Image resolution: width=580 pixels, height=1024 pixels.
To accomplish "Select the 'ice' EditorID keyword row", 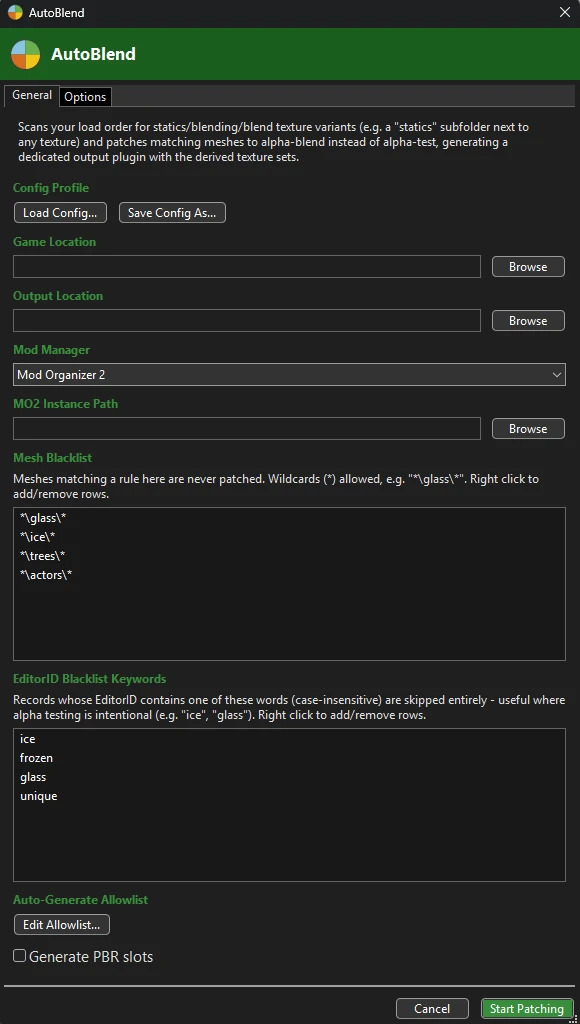I will pos(289,739).
